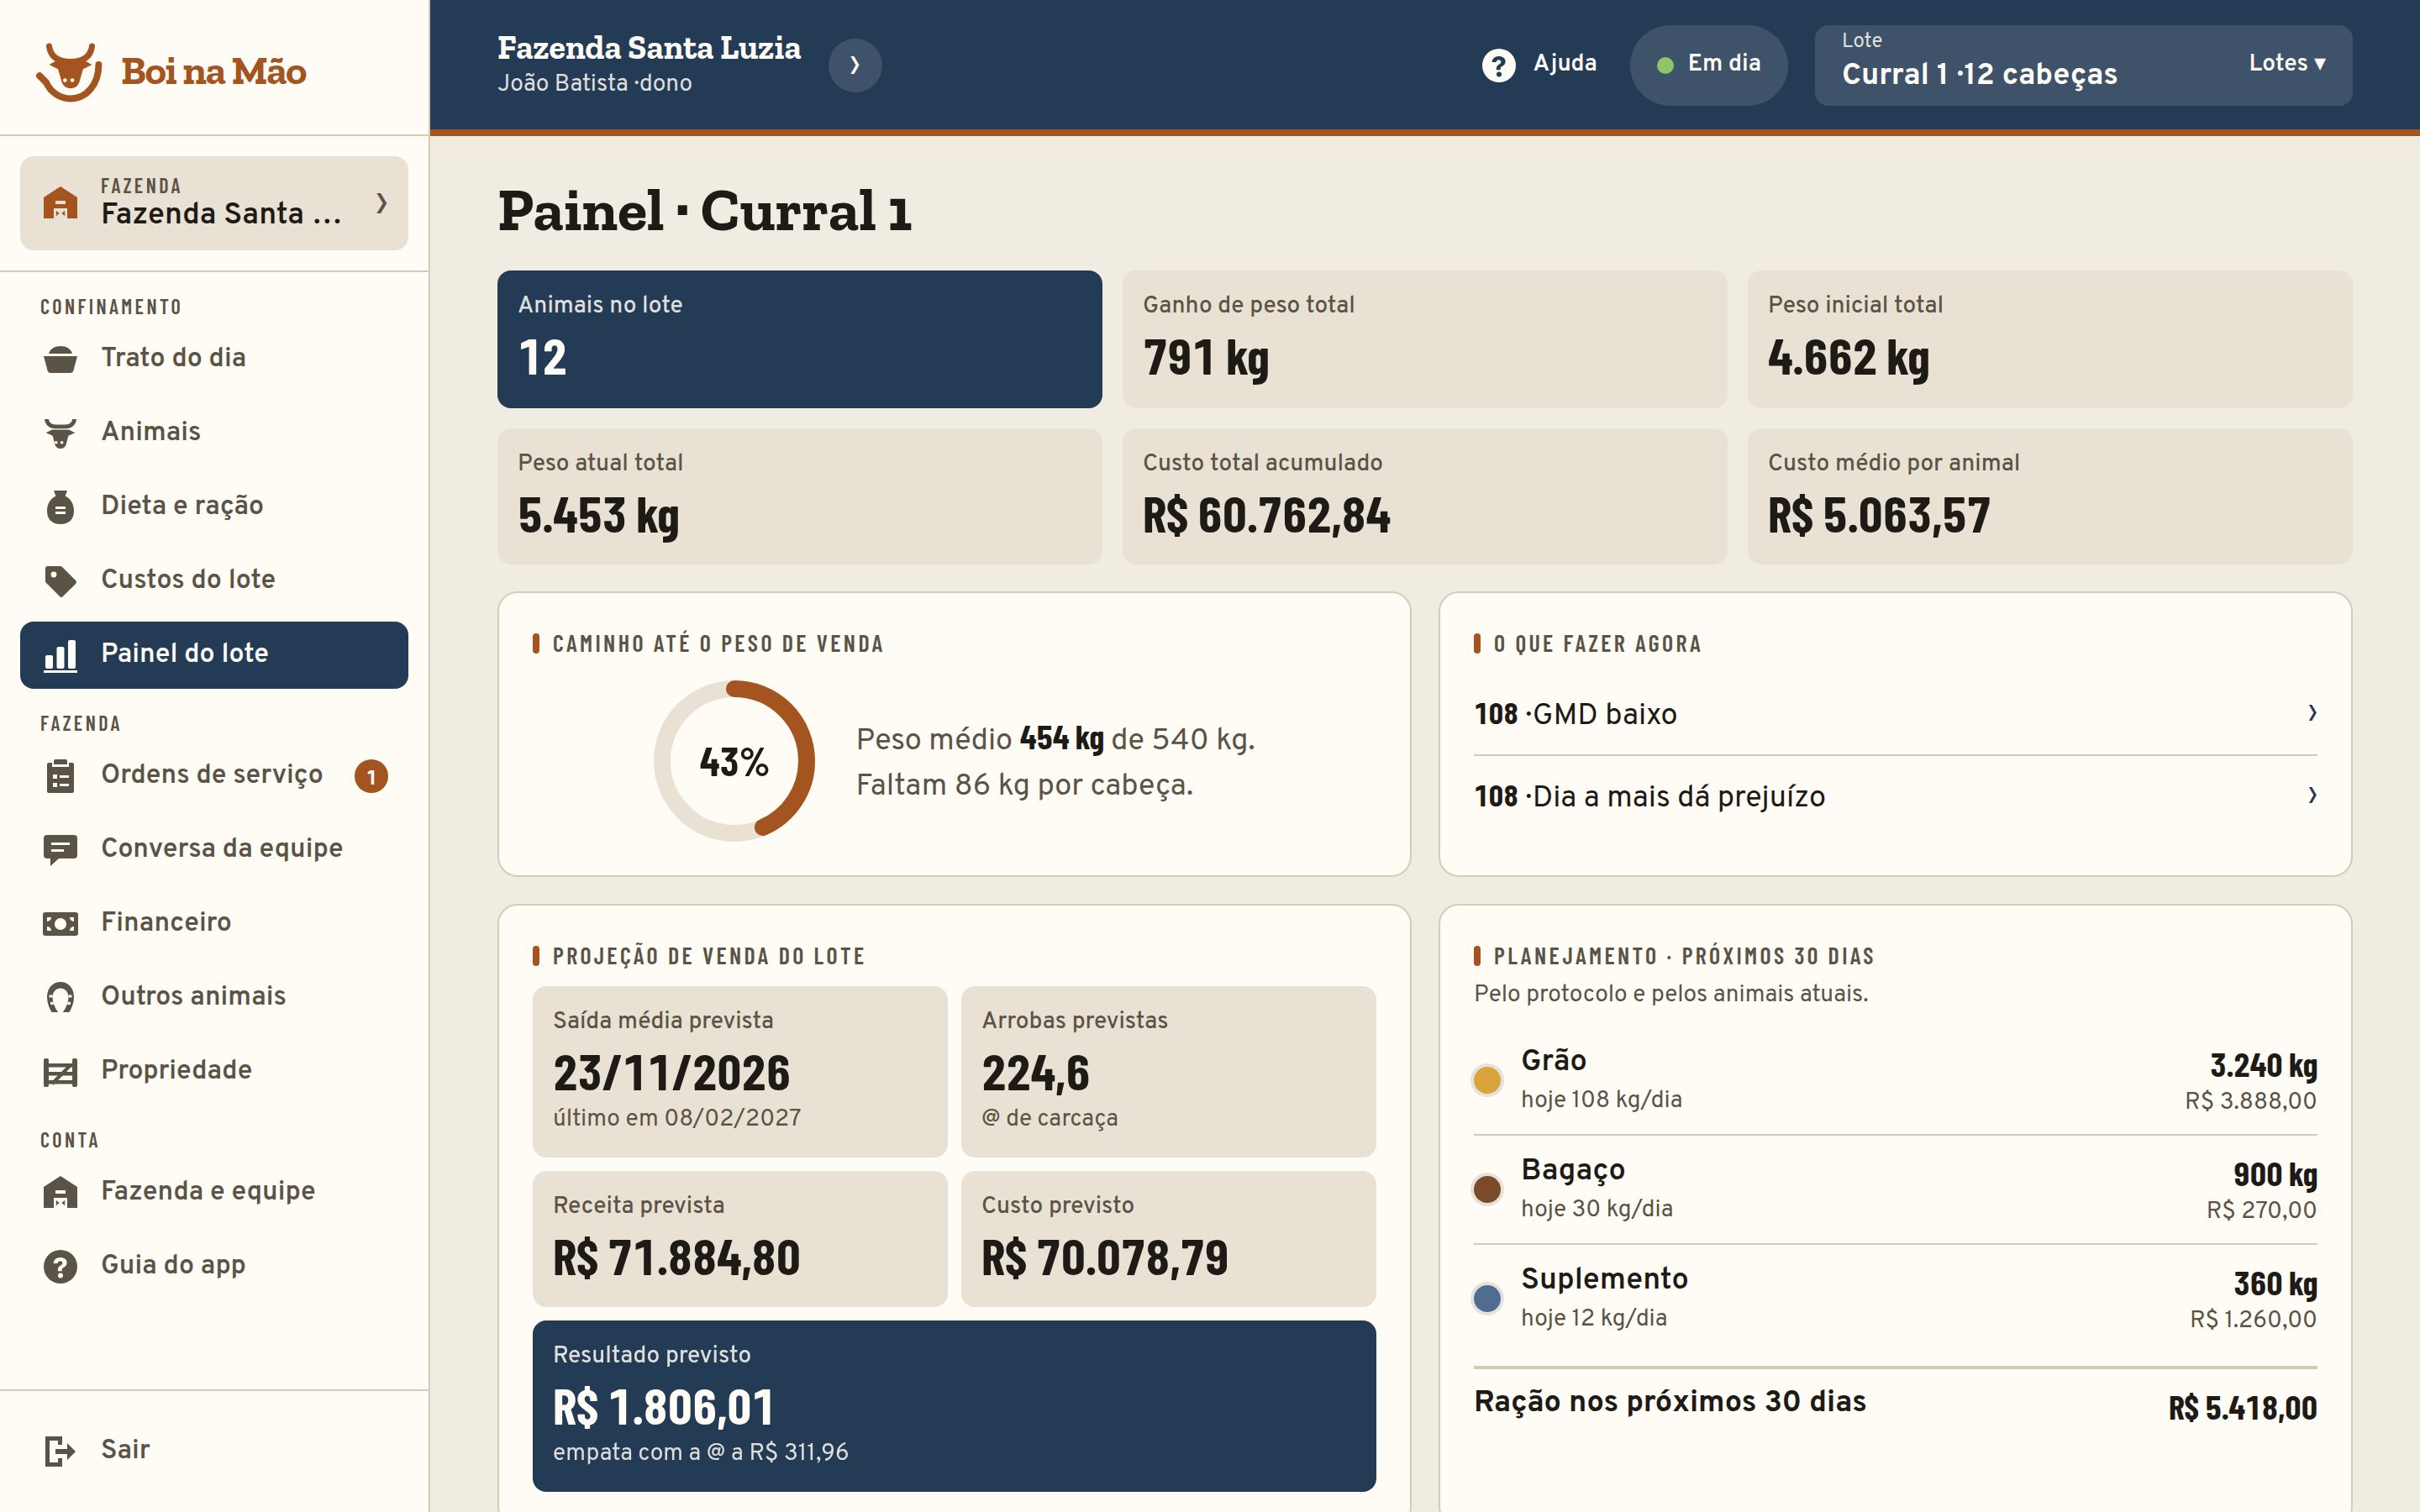Click the Dieta e ração sack icon
Screen dimensions: 2420x1512
point(60,507)
